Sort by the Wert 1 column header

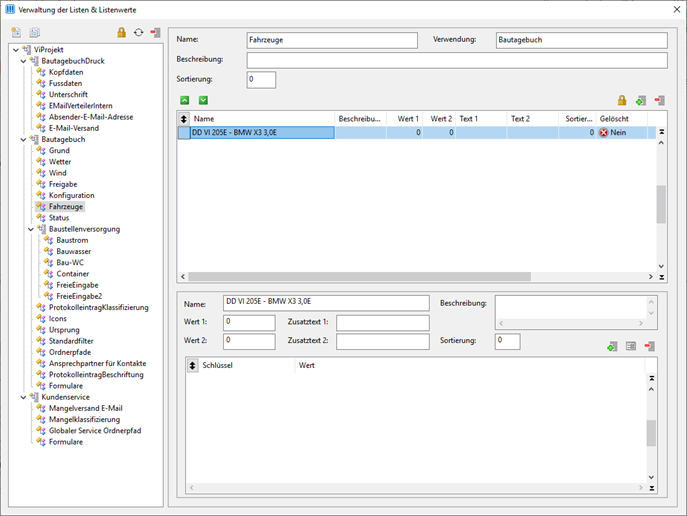pyautogui.click(x=404, y=119)
